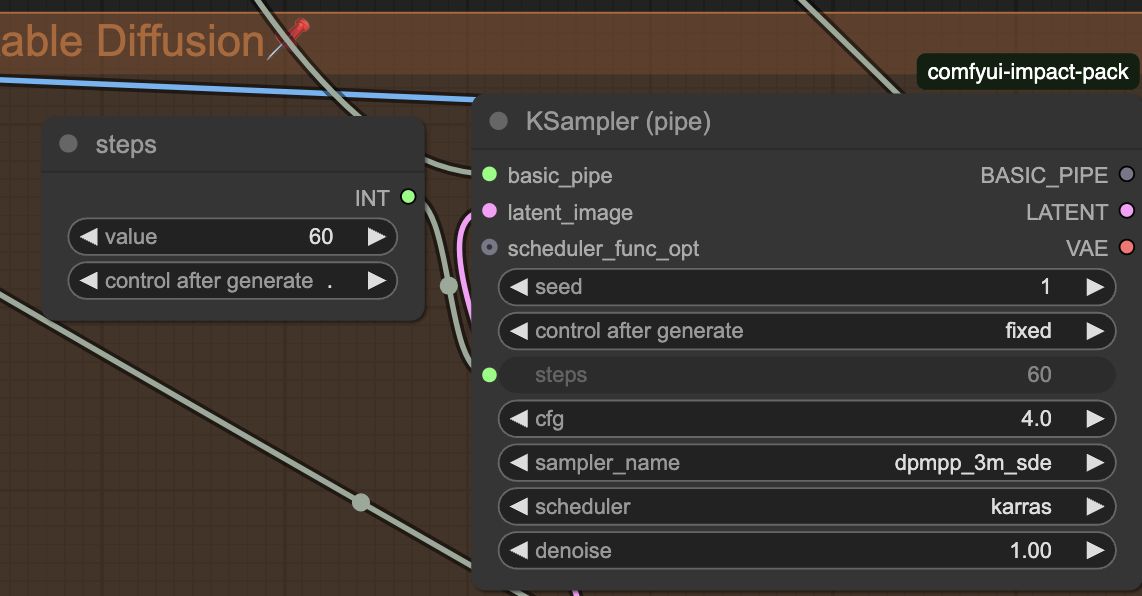Click the VAE output connector
This screenshot has width=1142, height=596.
pos(1127,248)
